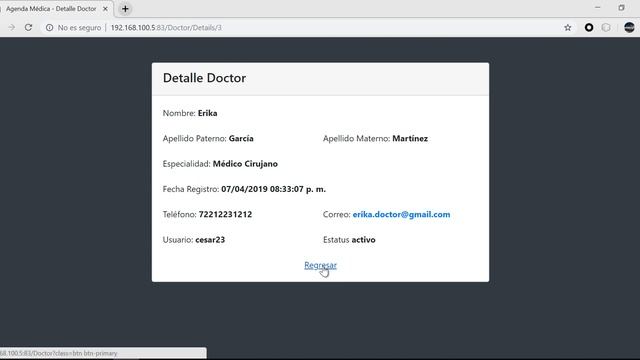Click the address bar URL

click(x=166, y=28)
